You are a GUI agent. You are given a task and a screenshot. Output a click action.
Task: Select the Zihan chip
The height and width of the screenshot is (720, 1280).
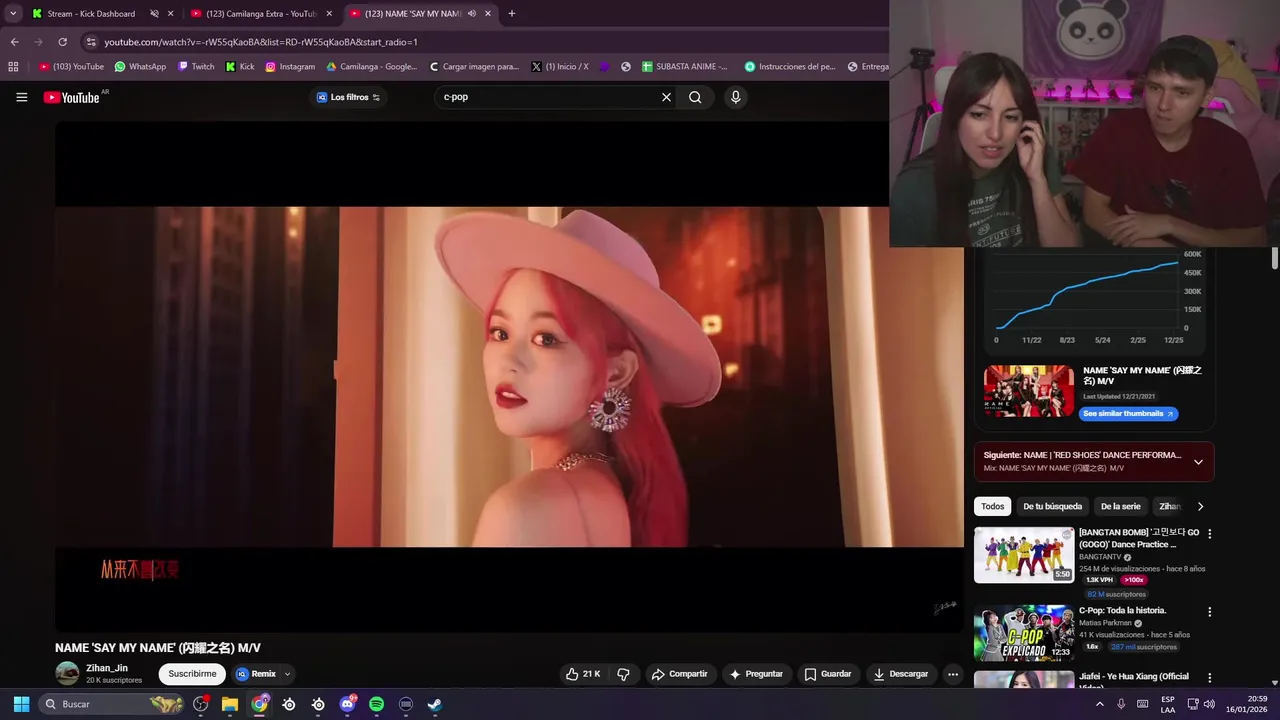[1168, 506]
